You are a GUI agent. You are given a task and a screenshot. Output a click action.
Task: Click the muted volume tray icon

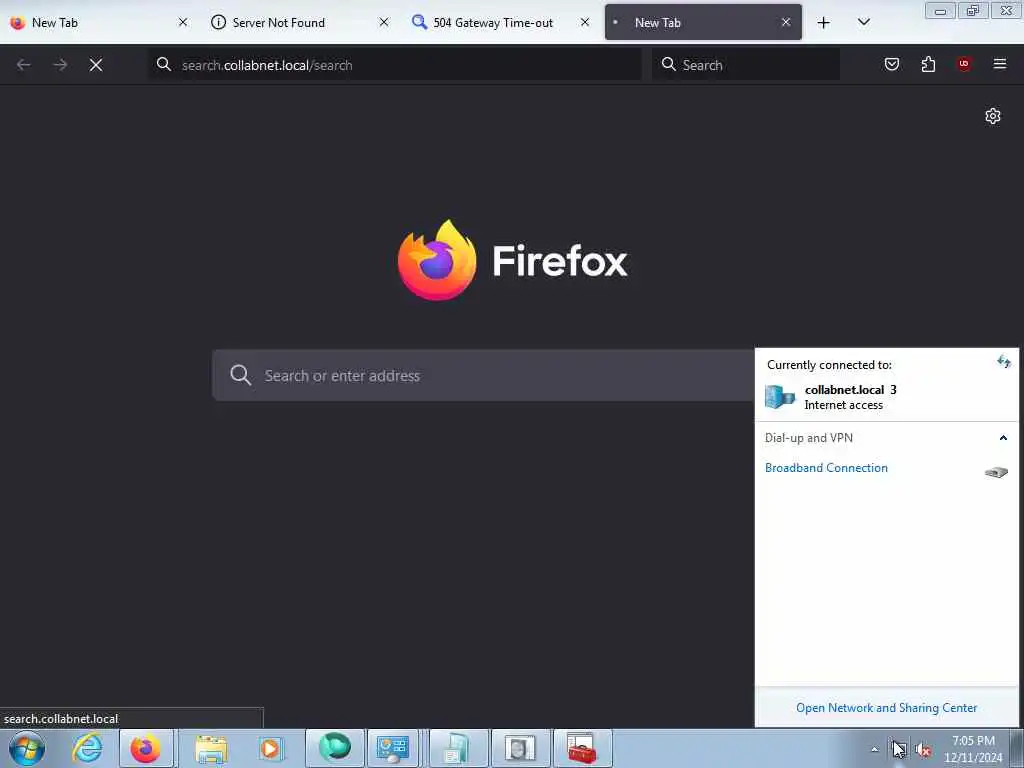tap(923, 750)
